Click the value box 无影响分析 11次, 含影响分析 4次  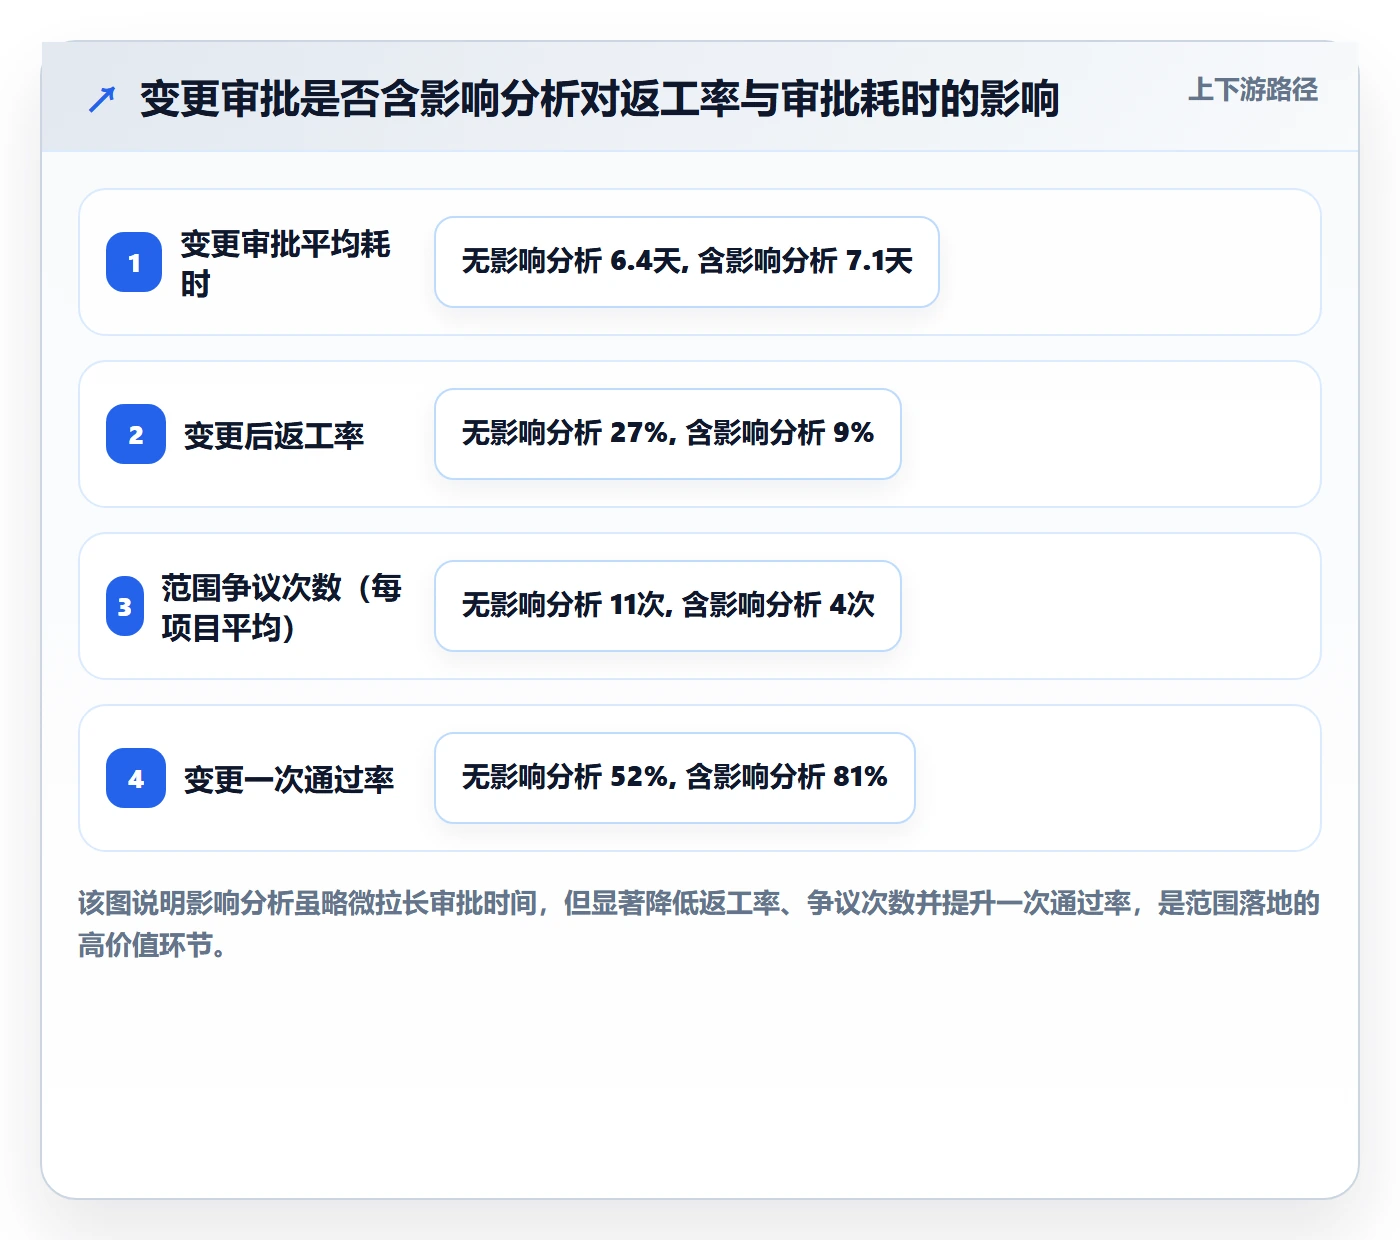(668, 606)
